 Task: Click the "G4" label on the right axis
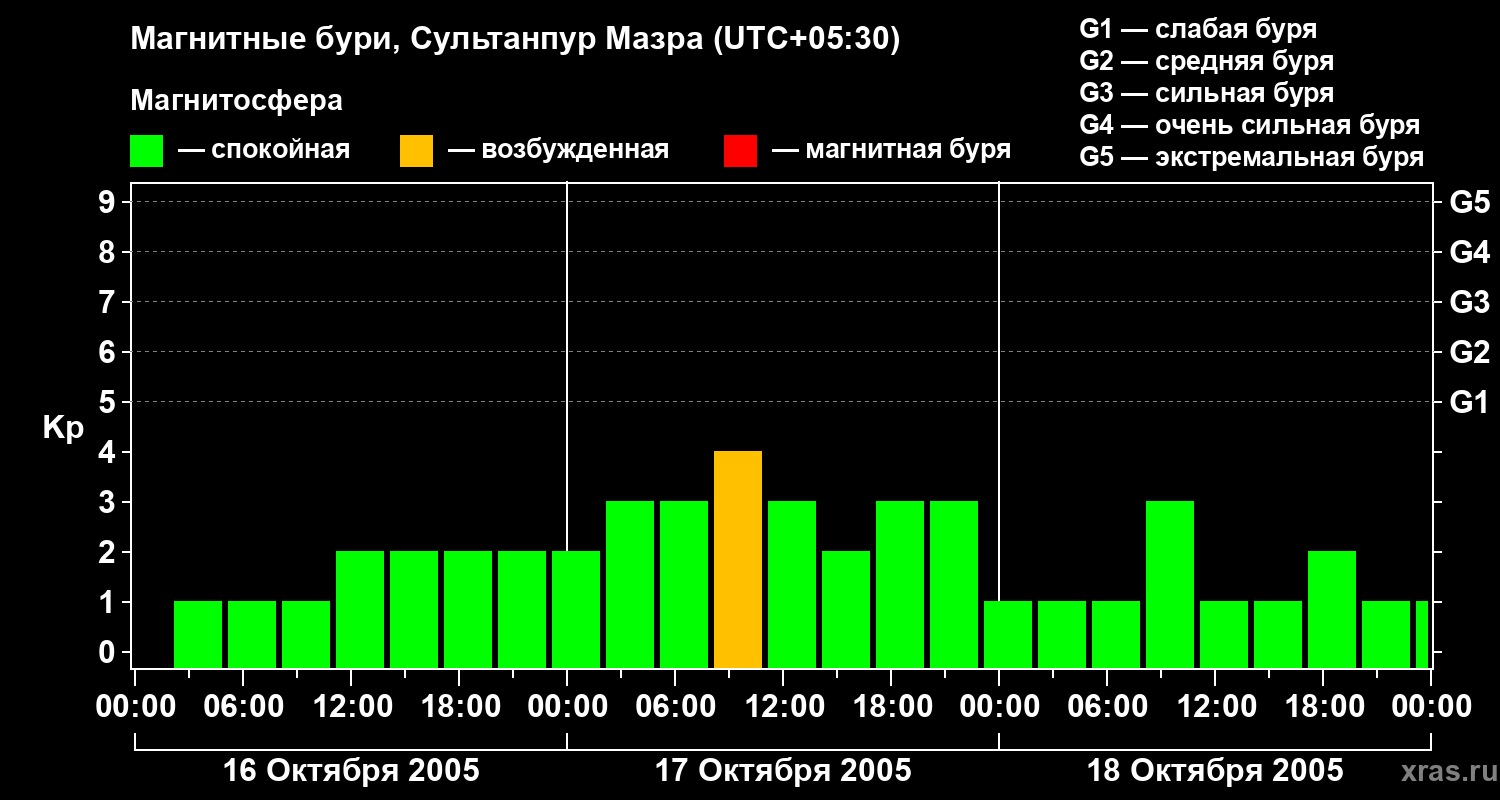(1469, 252)
